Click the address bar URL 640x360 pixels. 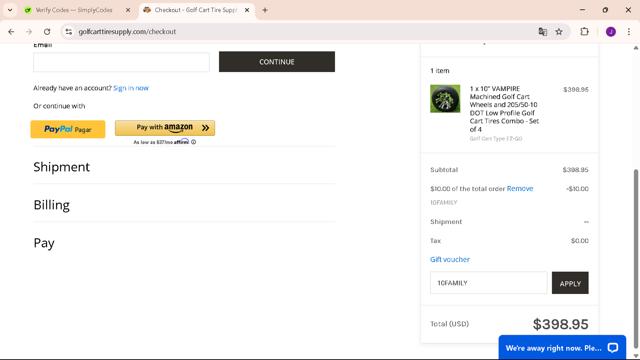tap(127, 31)
